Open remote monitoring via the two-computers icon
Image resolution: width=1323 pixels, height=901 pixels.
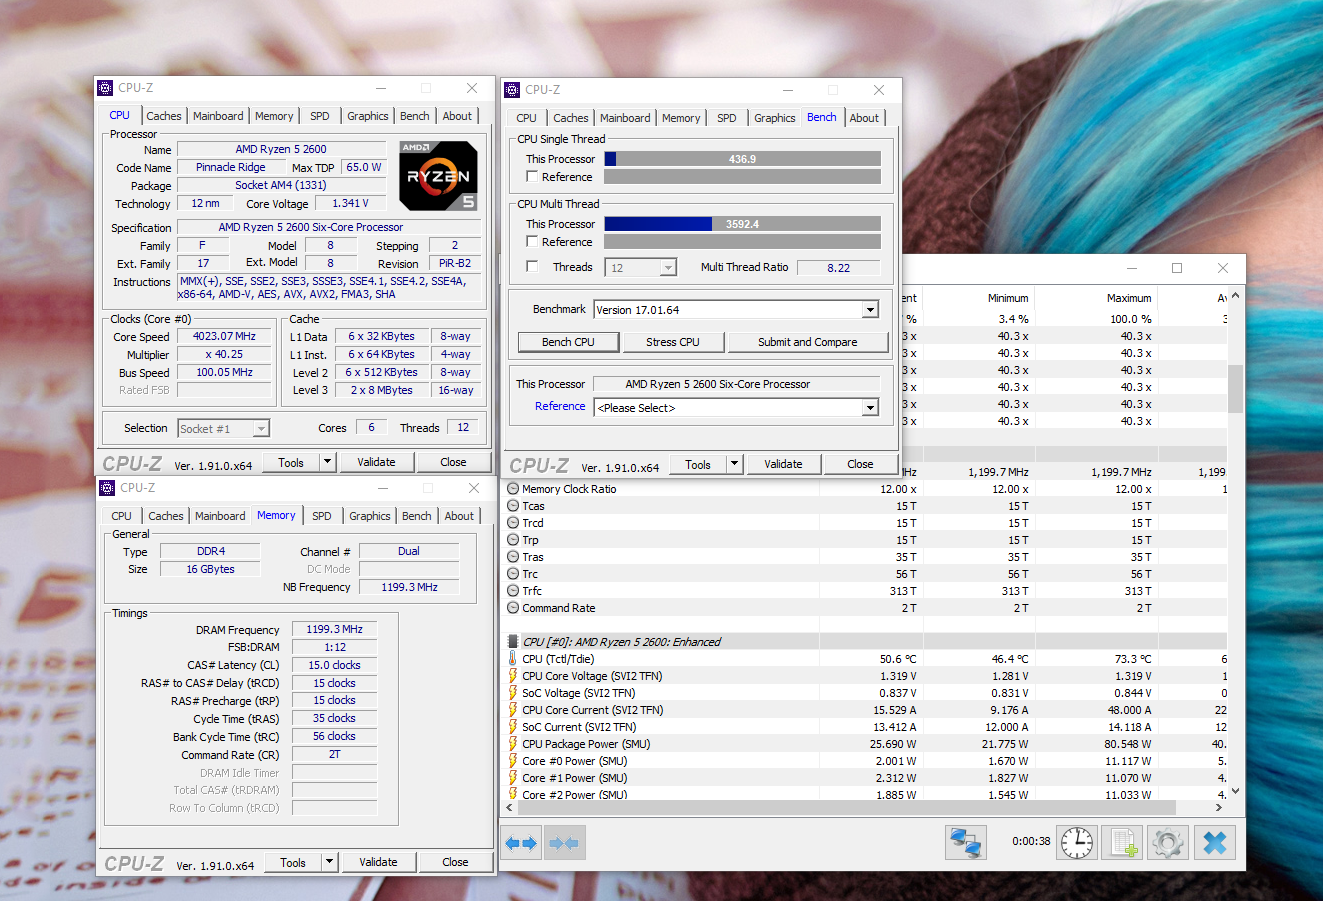coord(966,842)
